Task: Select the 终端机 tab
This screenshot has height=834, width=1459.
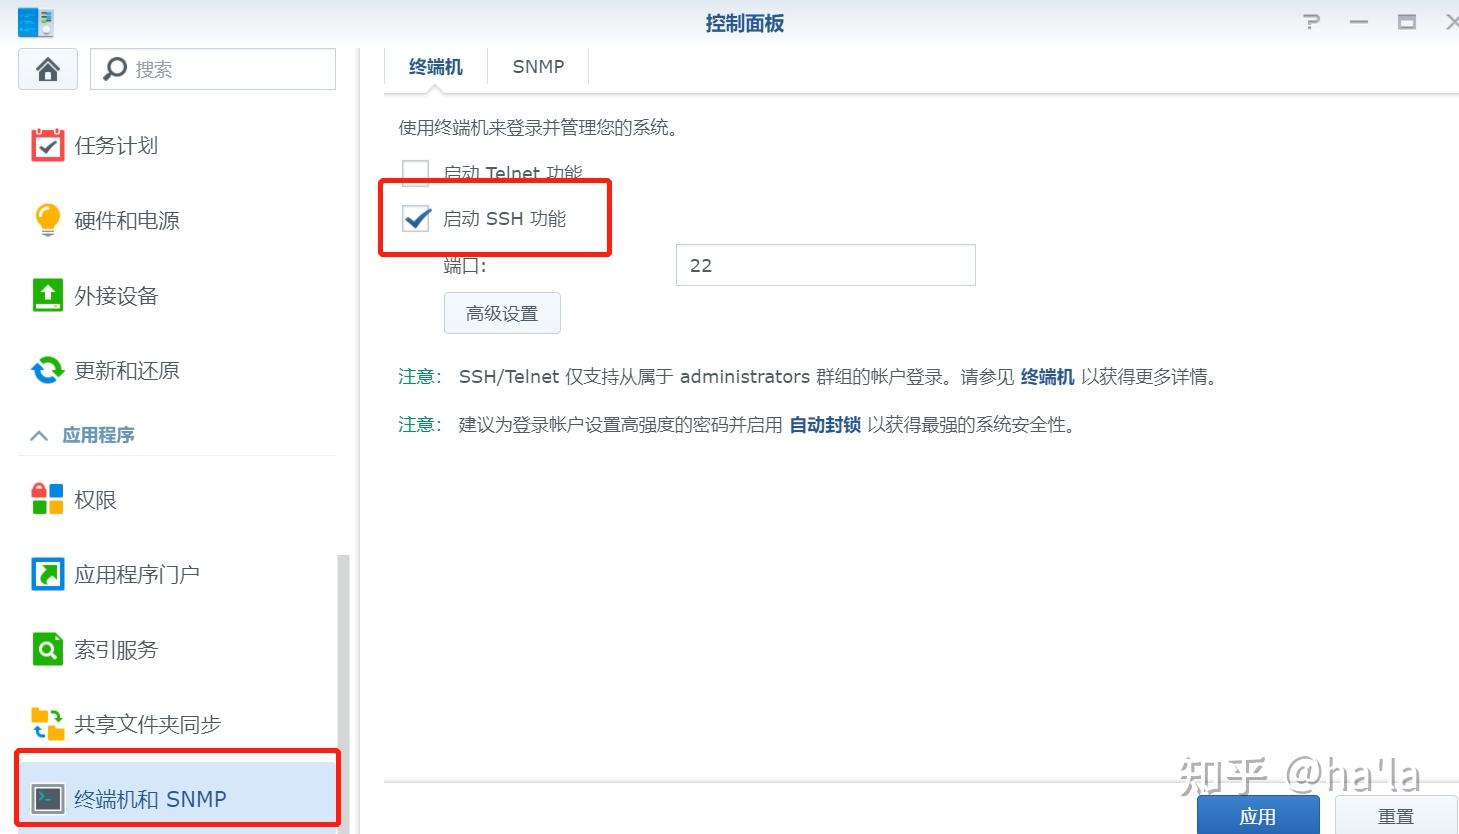Action: tap(435, 66)
